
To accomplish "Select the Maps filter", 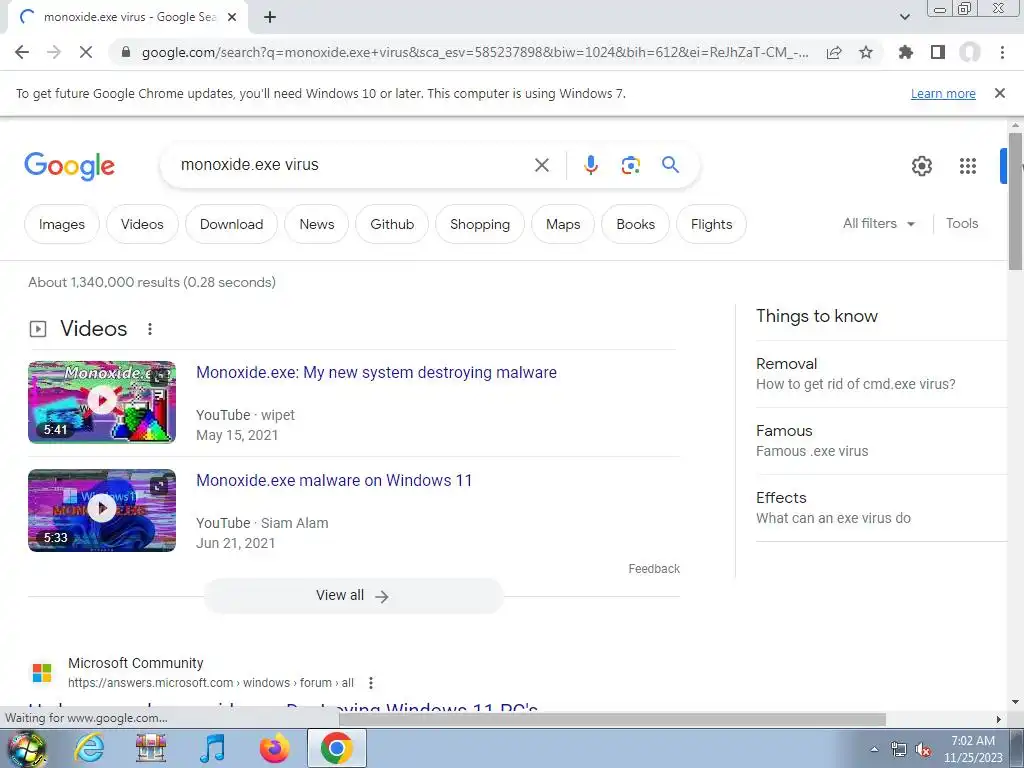I will pyautogui.click(x=563, y=224).
